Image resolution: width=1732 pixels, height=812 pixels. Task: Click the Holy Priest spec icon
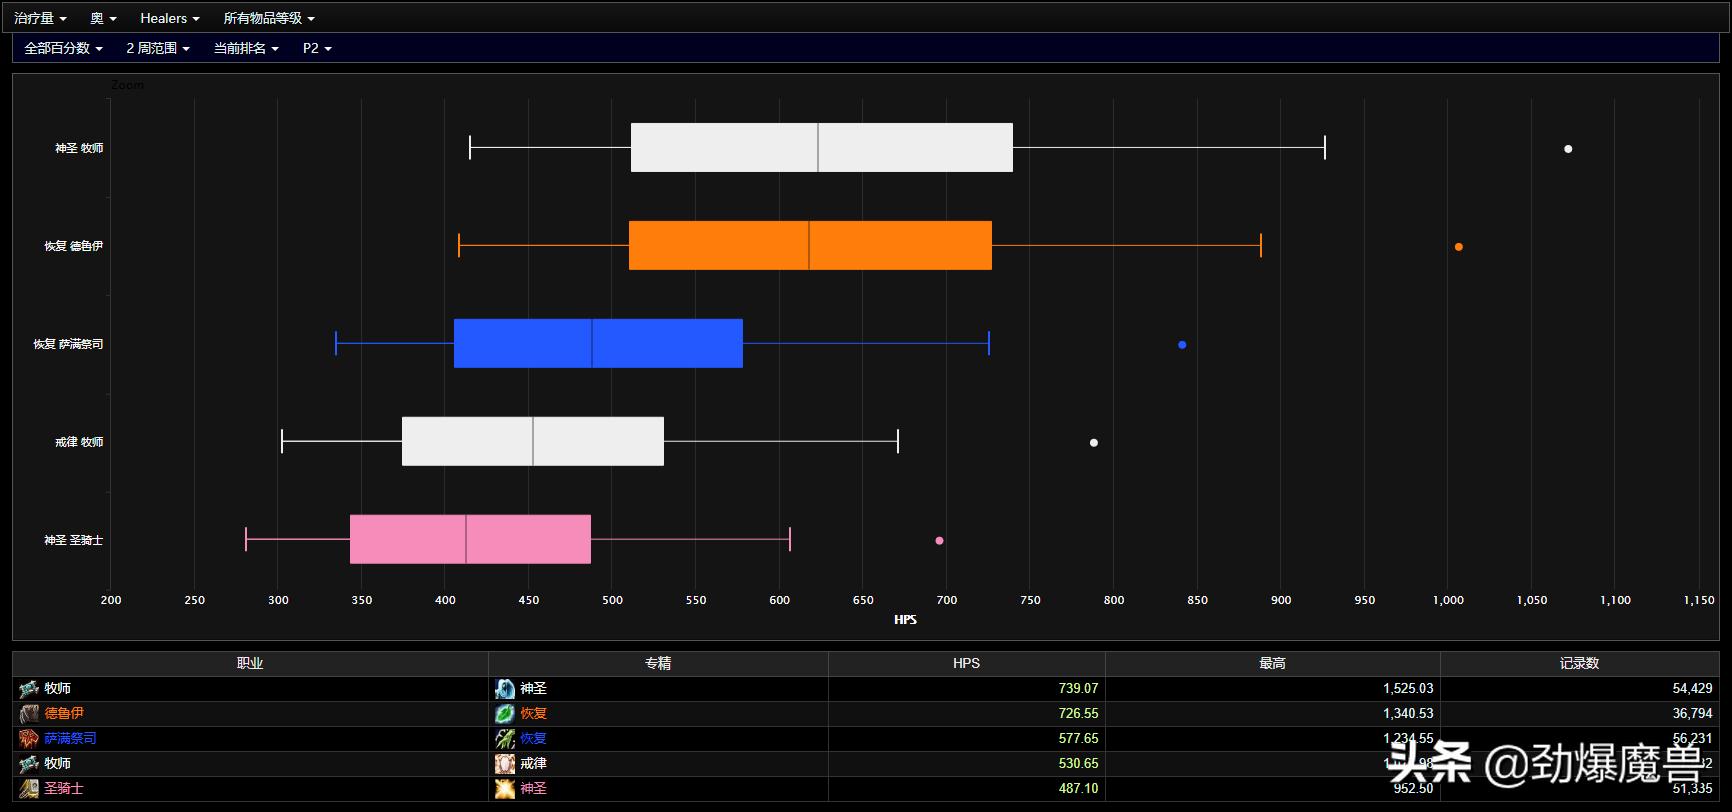pyautogui.click(x=505, y=689)
